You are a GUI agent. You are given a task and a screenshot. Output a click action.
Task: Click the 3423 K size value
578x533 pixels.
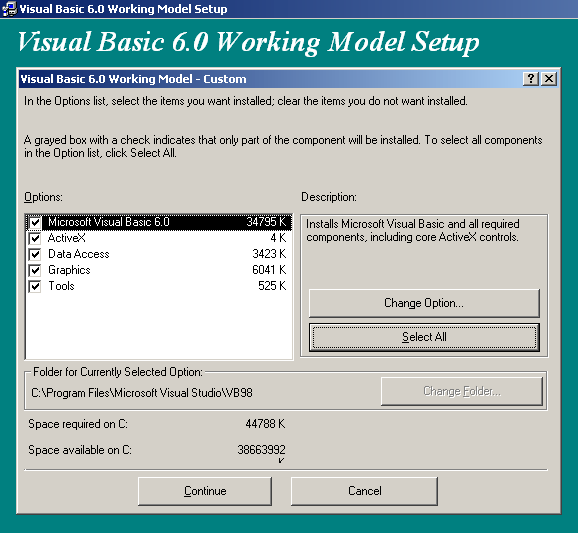click(269, 254)
